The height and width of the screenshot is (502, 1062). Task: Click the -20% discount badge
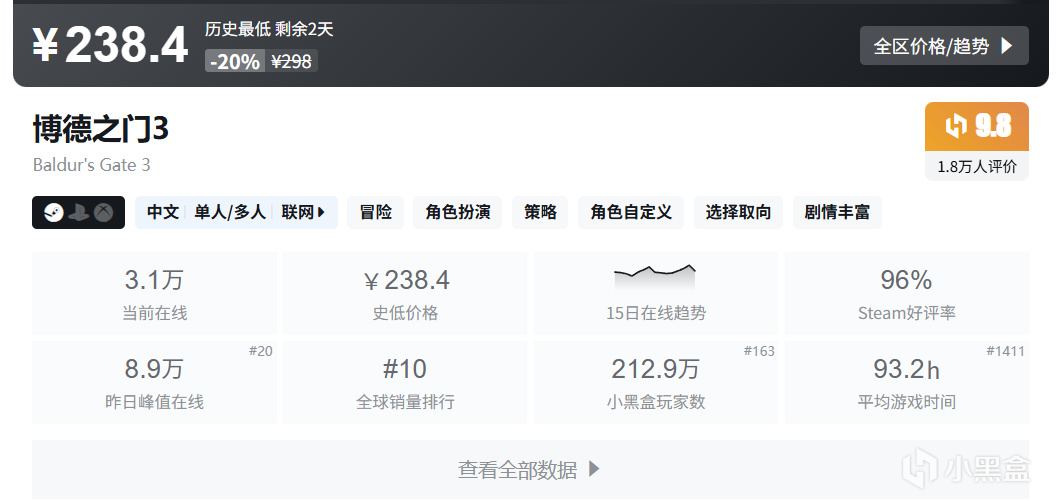pyautogui.click(x=234, y=61)
